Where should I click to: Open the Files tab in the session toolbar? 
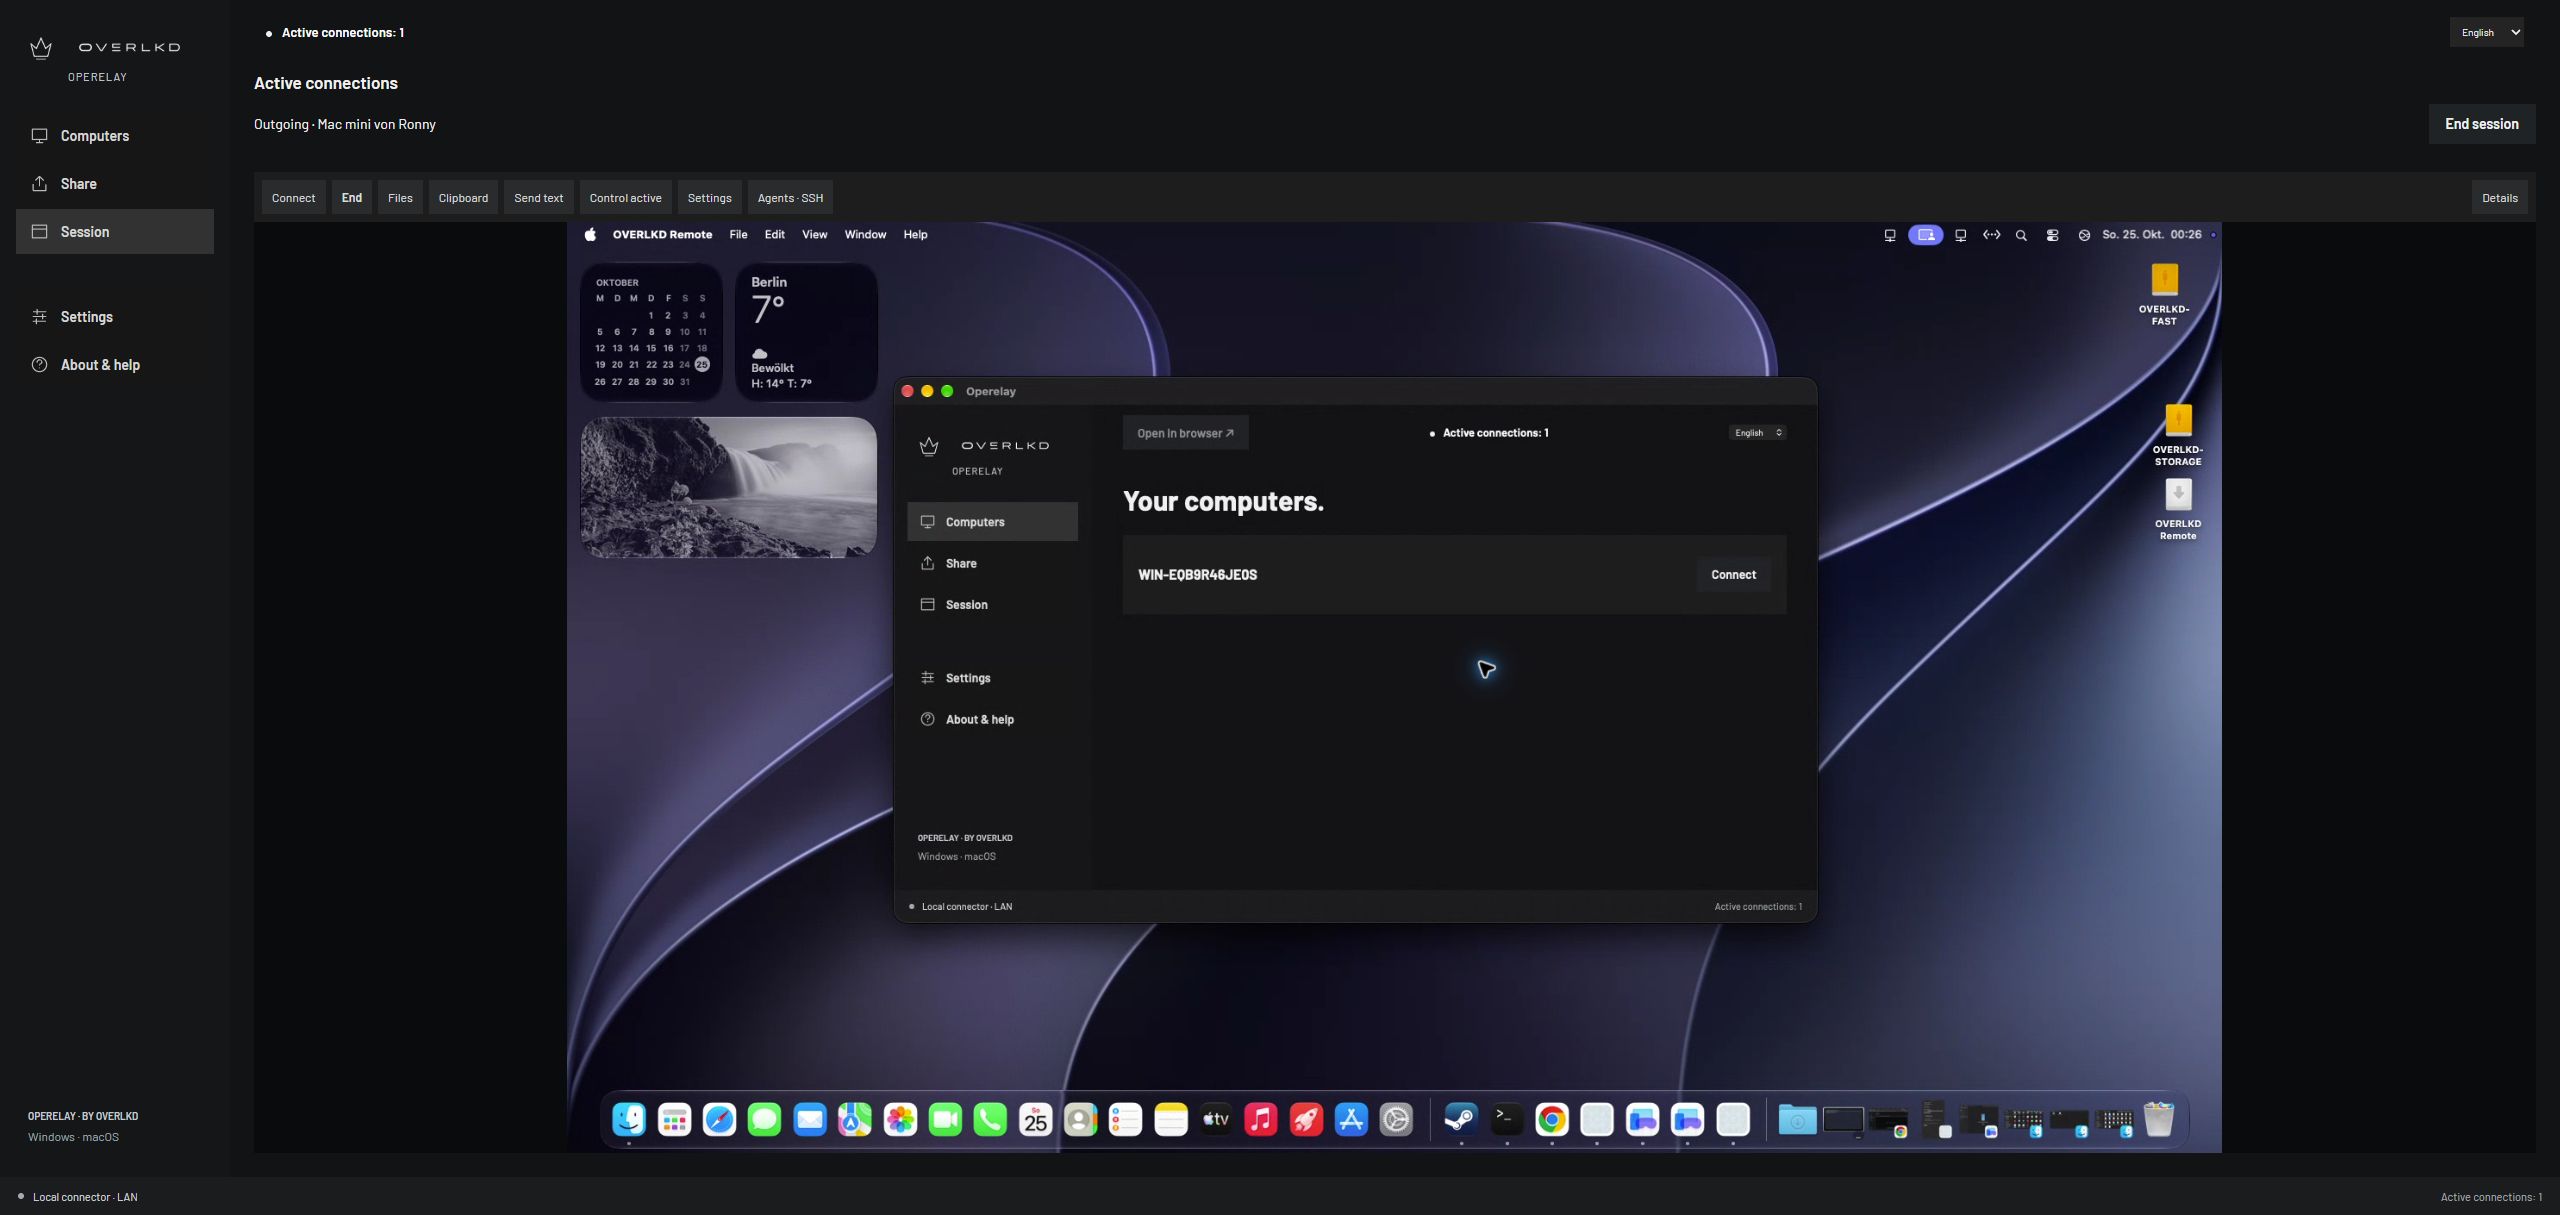coord(400,198)
